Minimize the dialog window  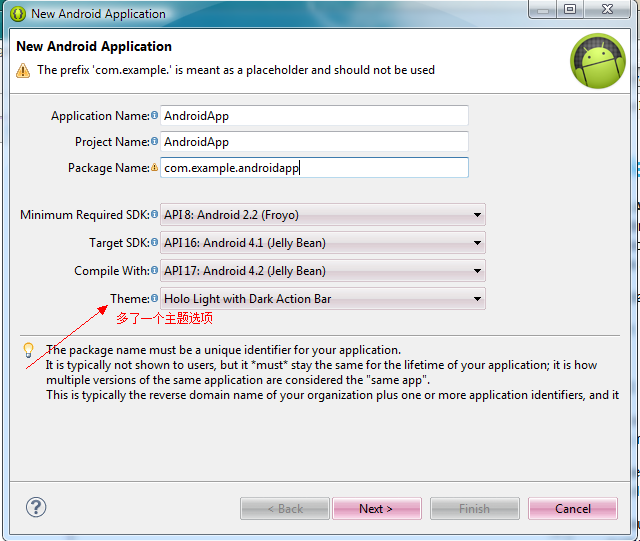click(542, 9)
